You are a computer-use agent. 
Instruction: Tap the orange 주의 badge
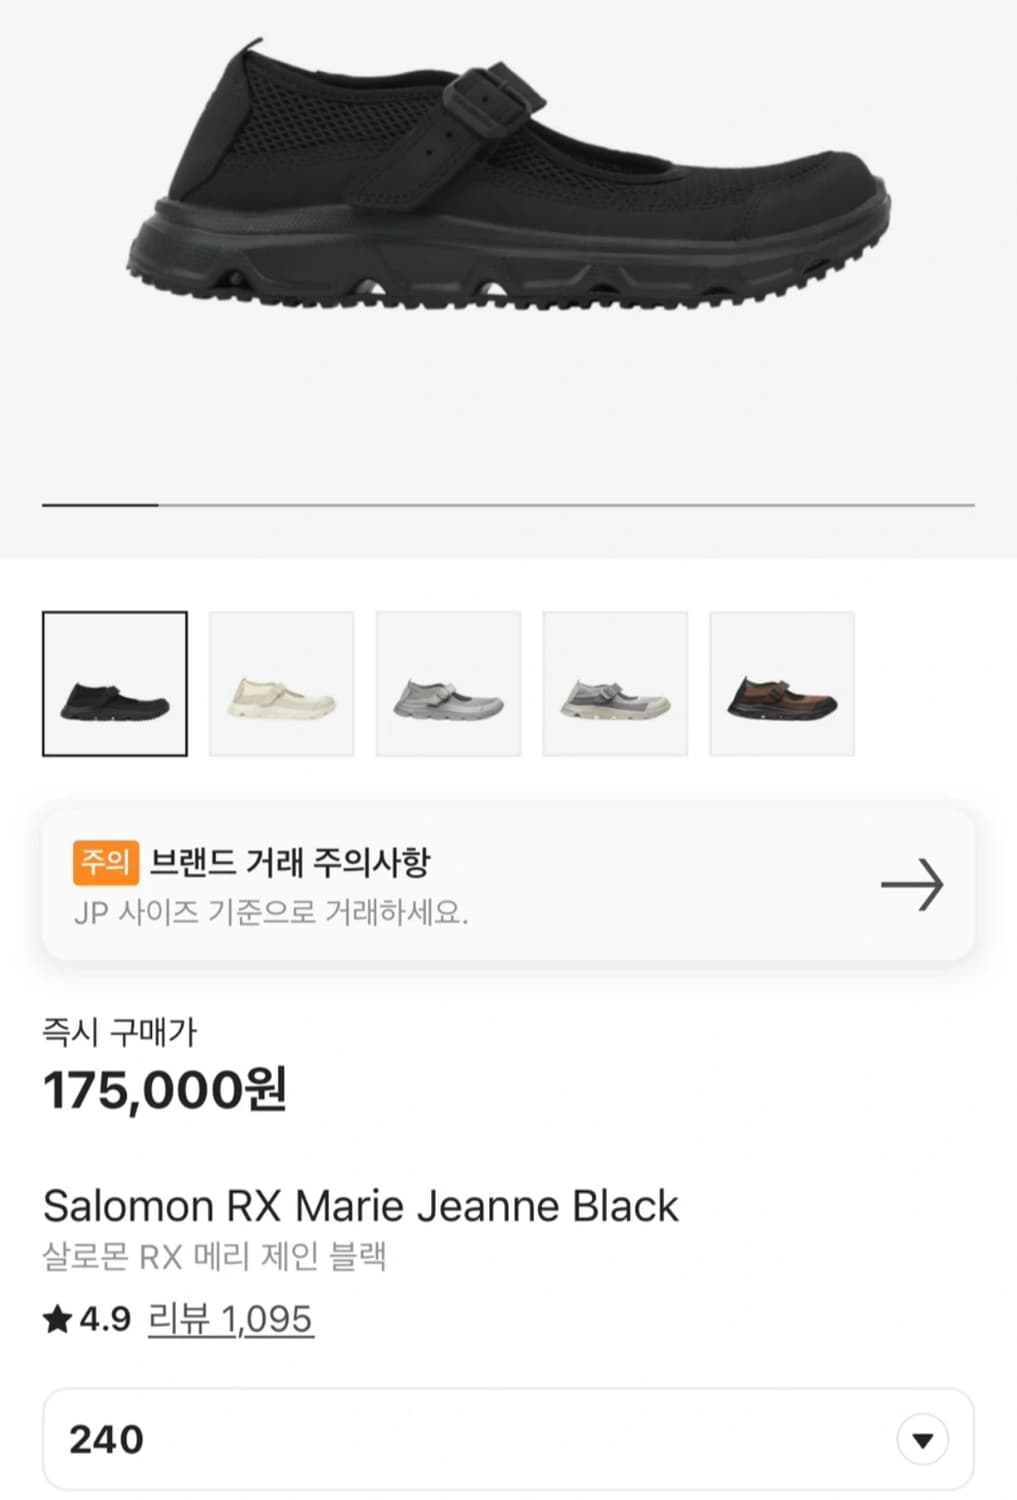coord(105,862)
